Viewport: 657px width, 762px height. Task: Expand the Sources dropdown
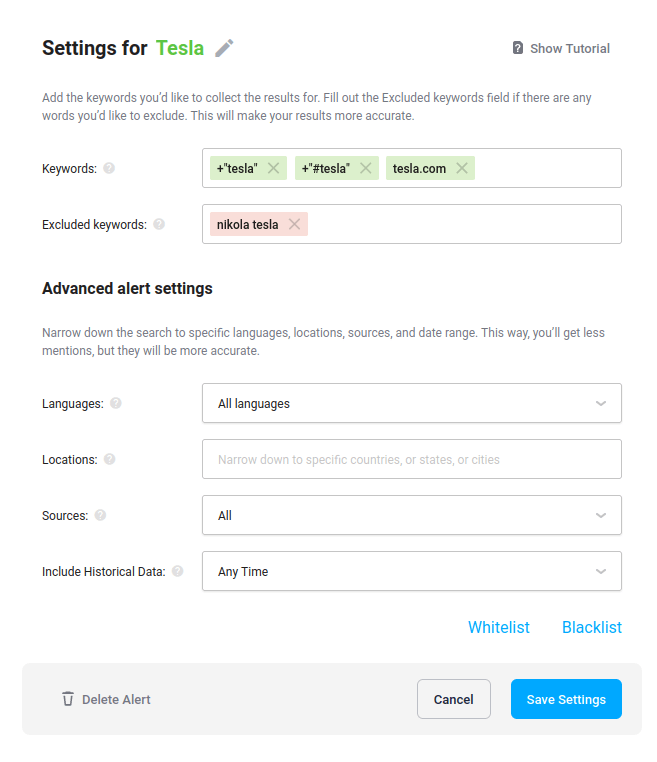411,515
